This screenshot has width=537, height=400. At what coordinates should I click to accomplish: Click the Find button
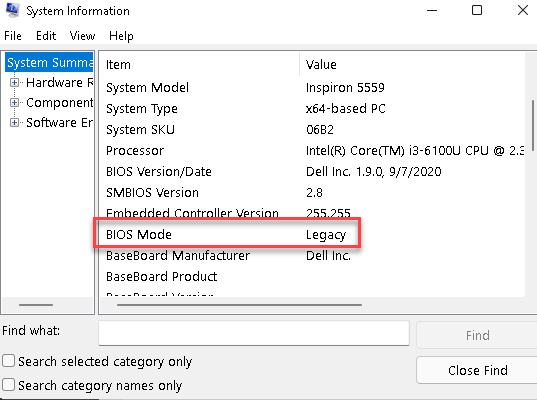coord(477,335)
